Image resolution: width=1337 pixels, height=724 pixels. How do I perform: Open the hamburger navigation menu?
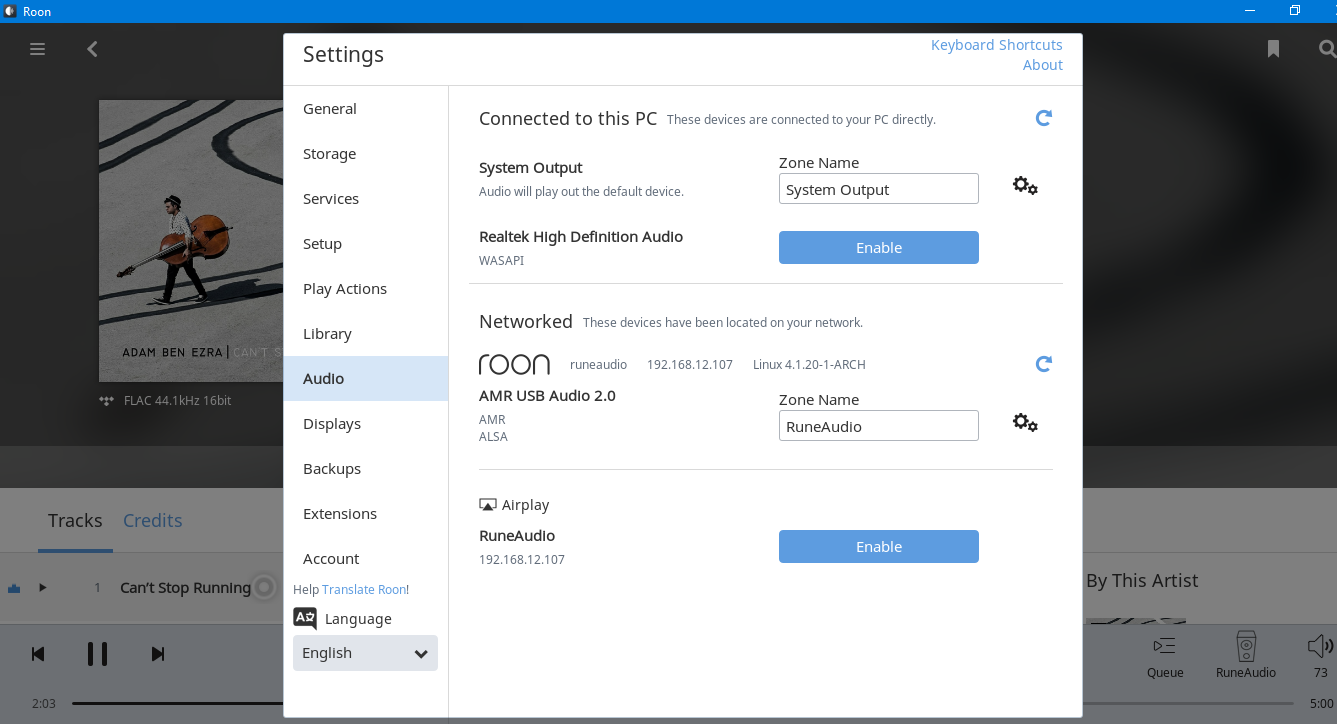pos(38,48)
